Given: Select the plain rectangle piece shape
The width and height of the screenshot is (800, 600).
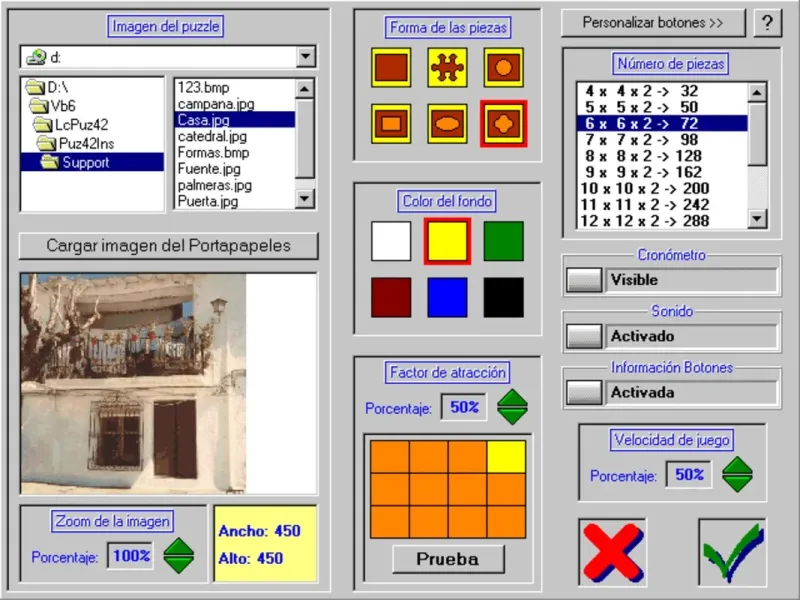Looking at the screenshot, I should coord(391,67).
